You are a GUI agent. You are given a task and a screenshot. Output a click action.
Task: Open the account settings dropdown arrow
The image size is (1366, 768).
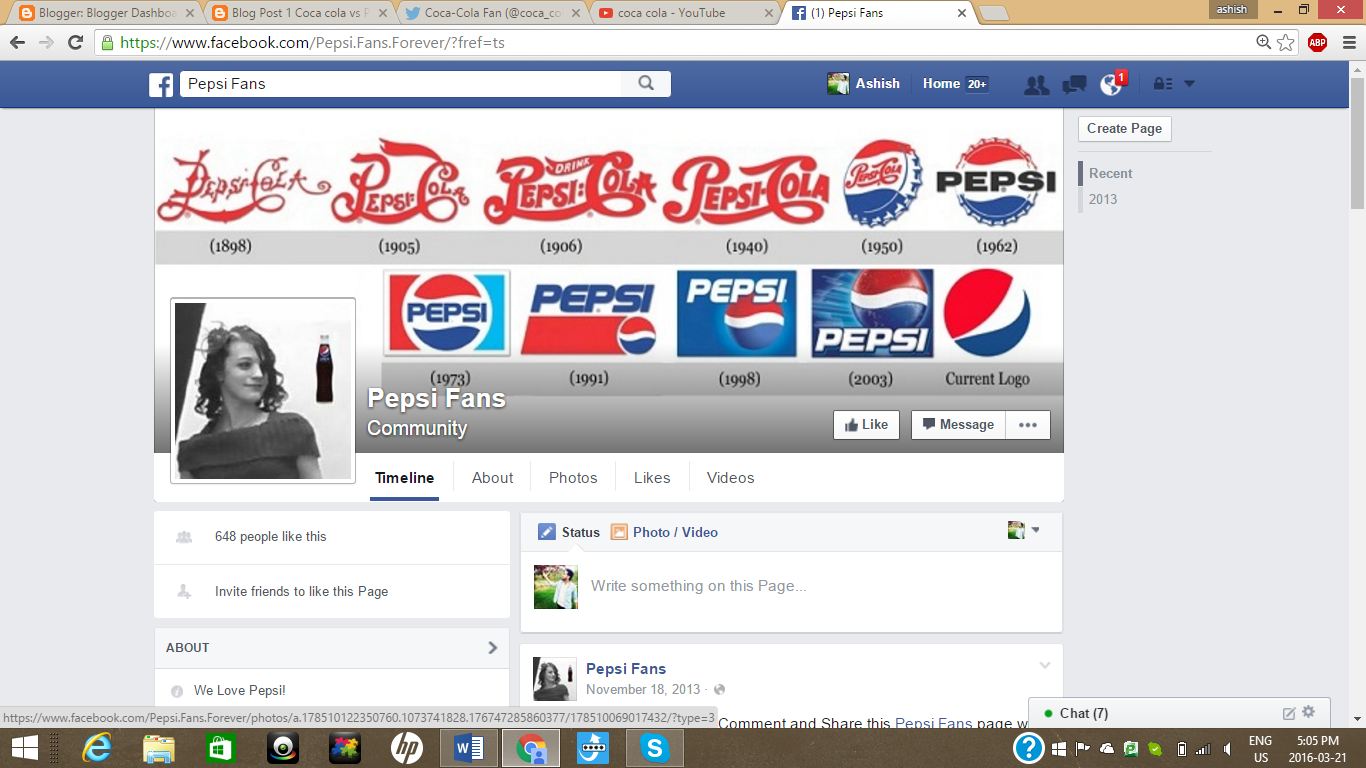[x=1188, y=84]
